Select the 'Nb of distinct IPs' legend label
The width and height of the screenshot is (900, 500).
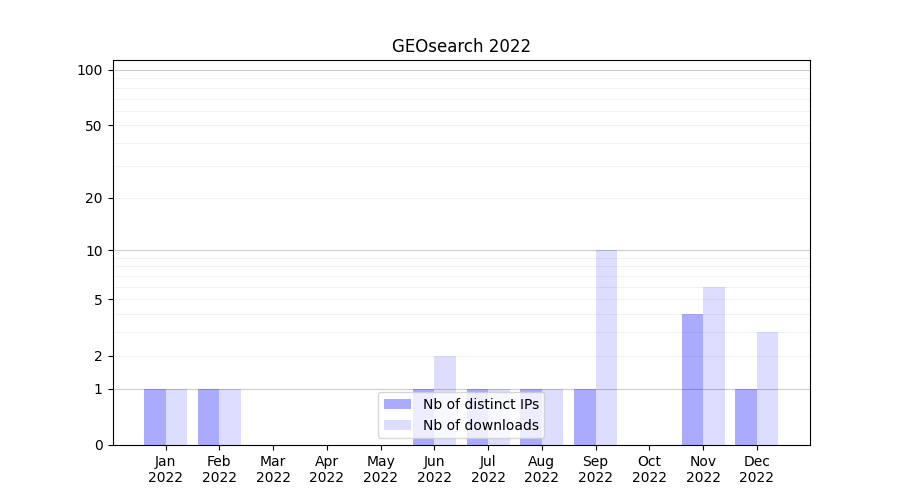pos(480,404)
